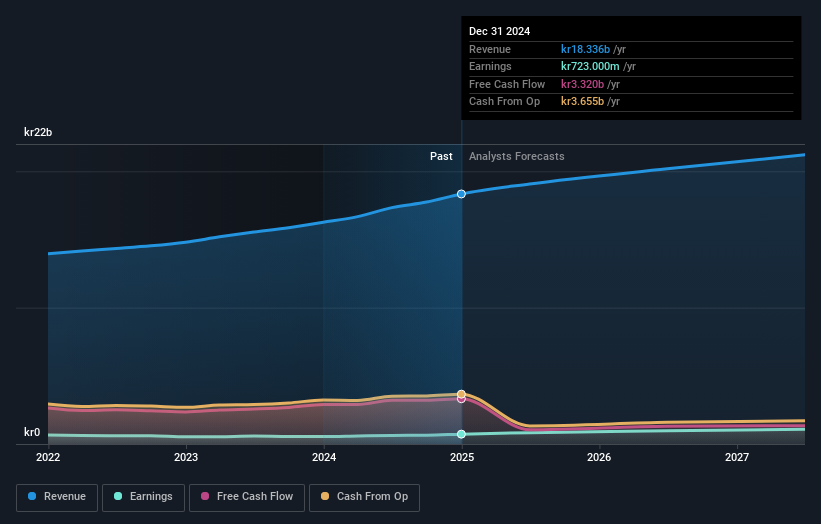Click the Analysts Forecasts label
This screenshot has height=524, width=821.
pos(517,157)
